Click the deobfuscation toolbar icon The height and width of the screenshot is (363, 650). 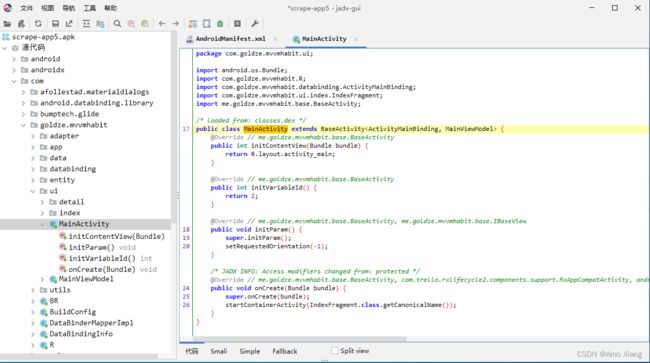click(193, 24)
